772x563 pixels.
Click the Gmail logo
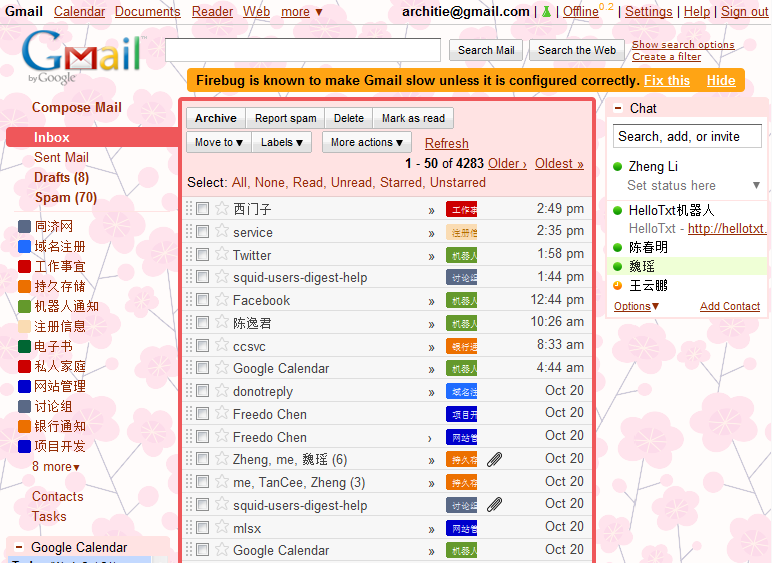(x=82, y=57)
